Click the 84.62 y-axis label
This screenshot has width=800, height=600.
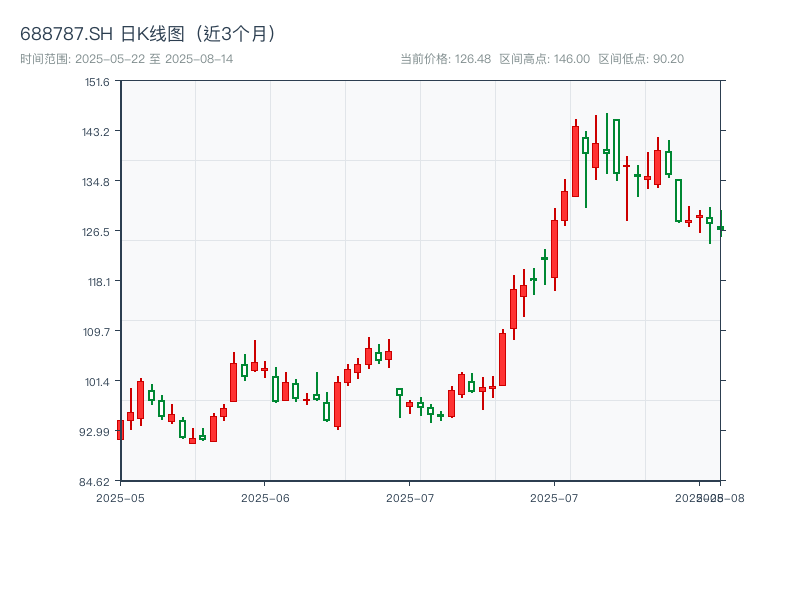tap(97, 482)
